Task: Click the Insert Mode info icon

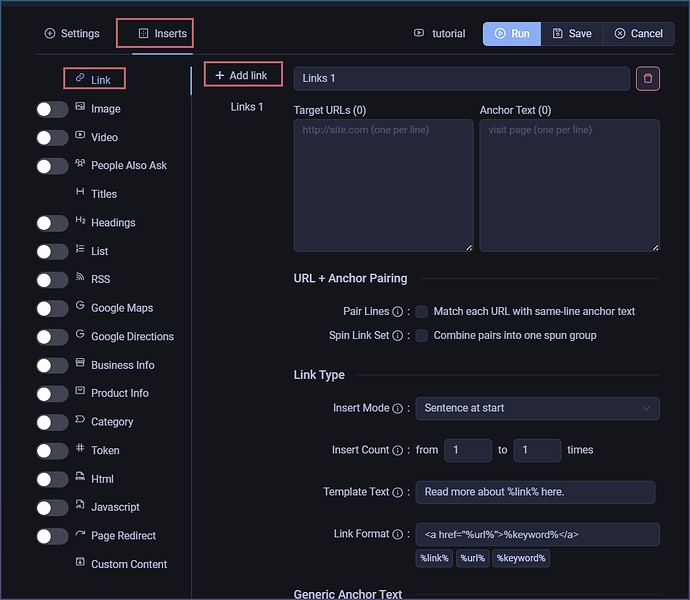Action: coord(397,409)
